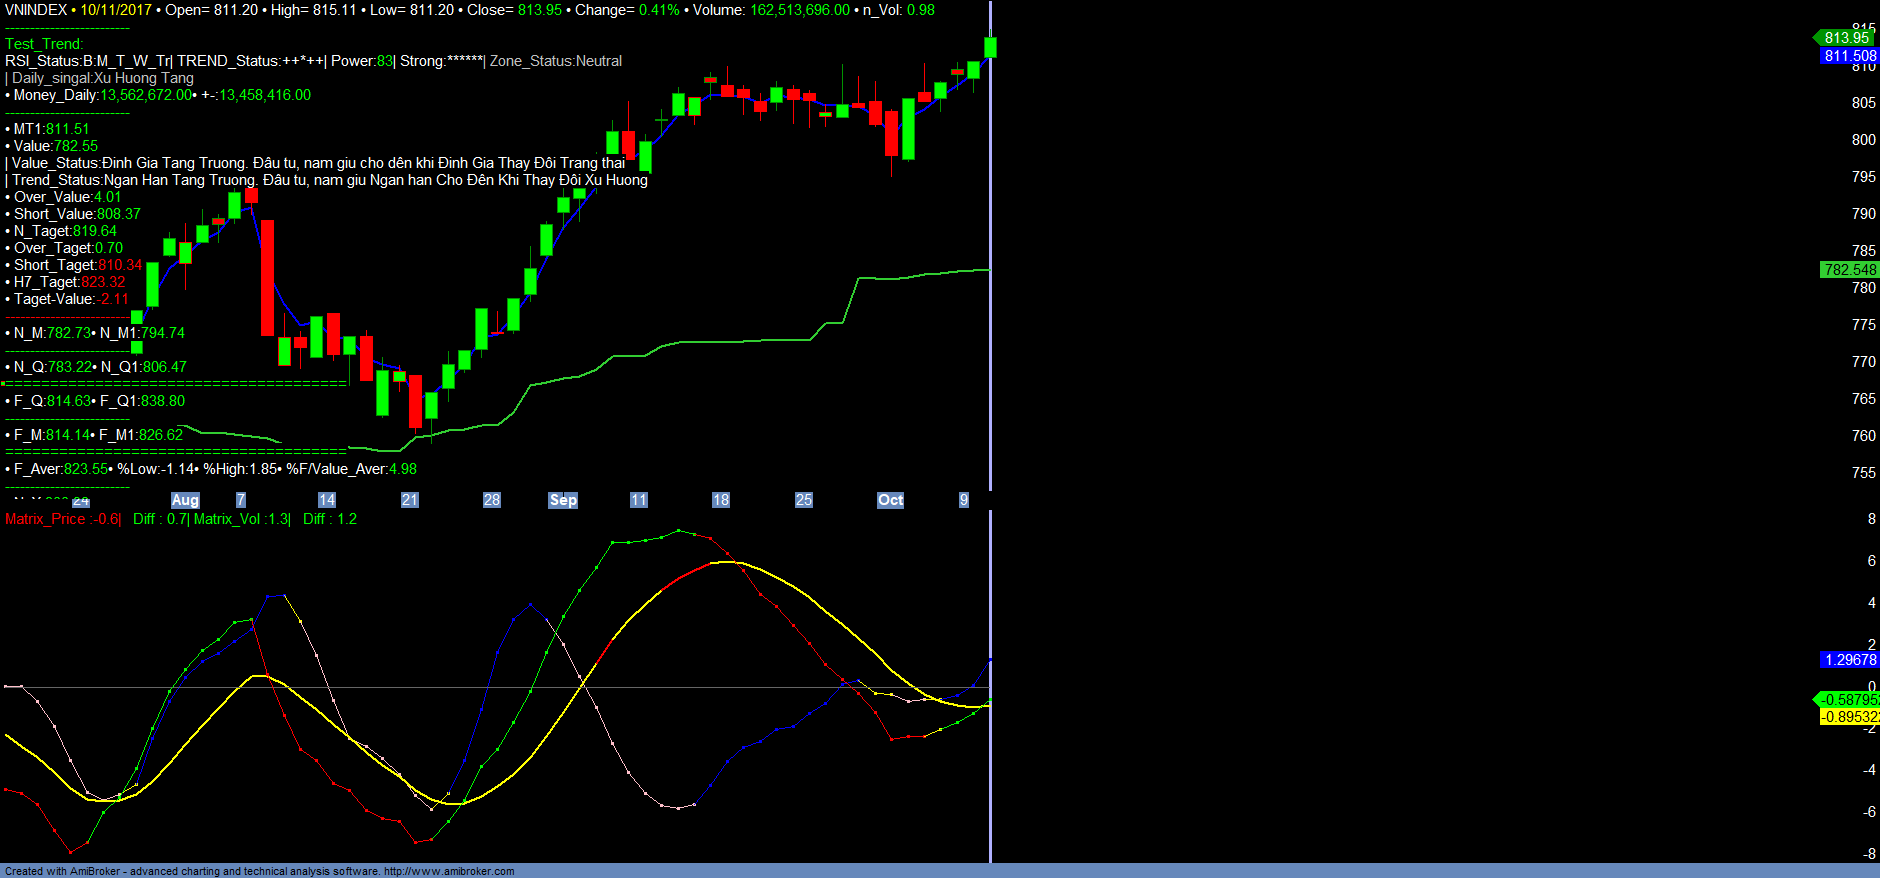
Task: Select the yellow -0.89532 indicator value tag
Action: coord(1849,717)
